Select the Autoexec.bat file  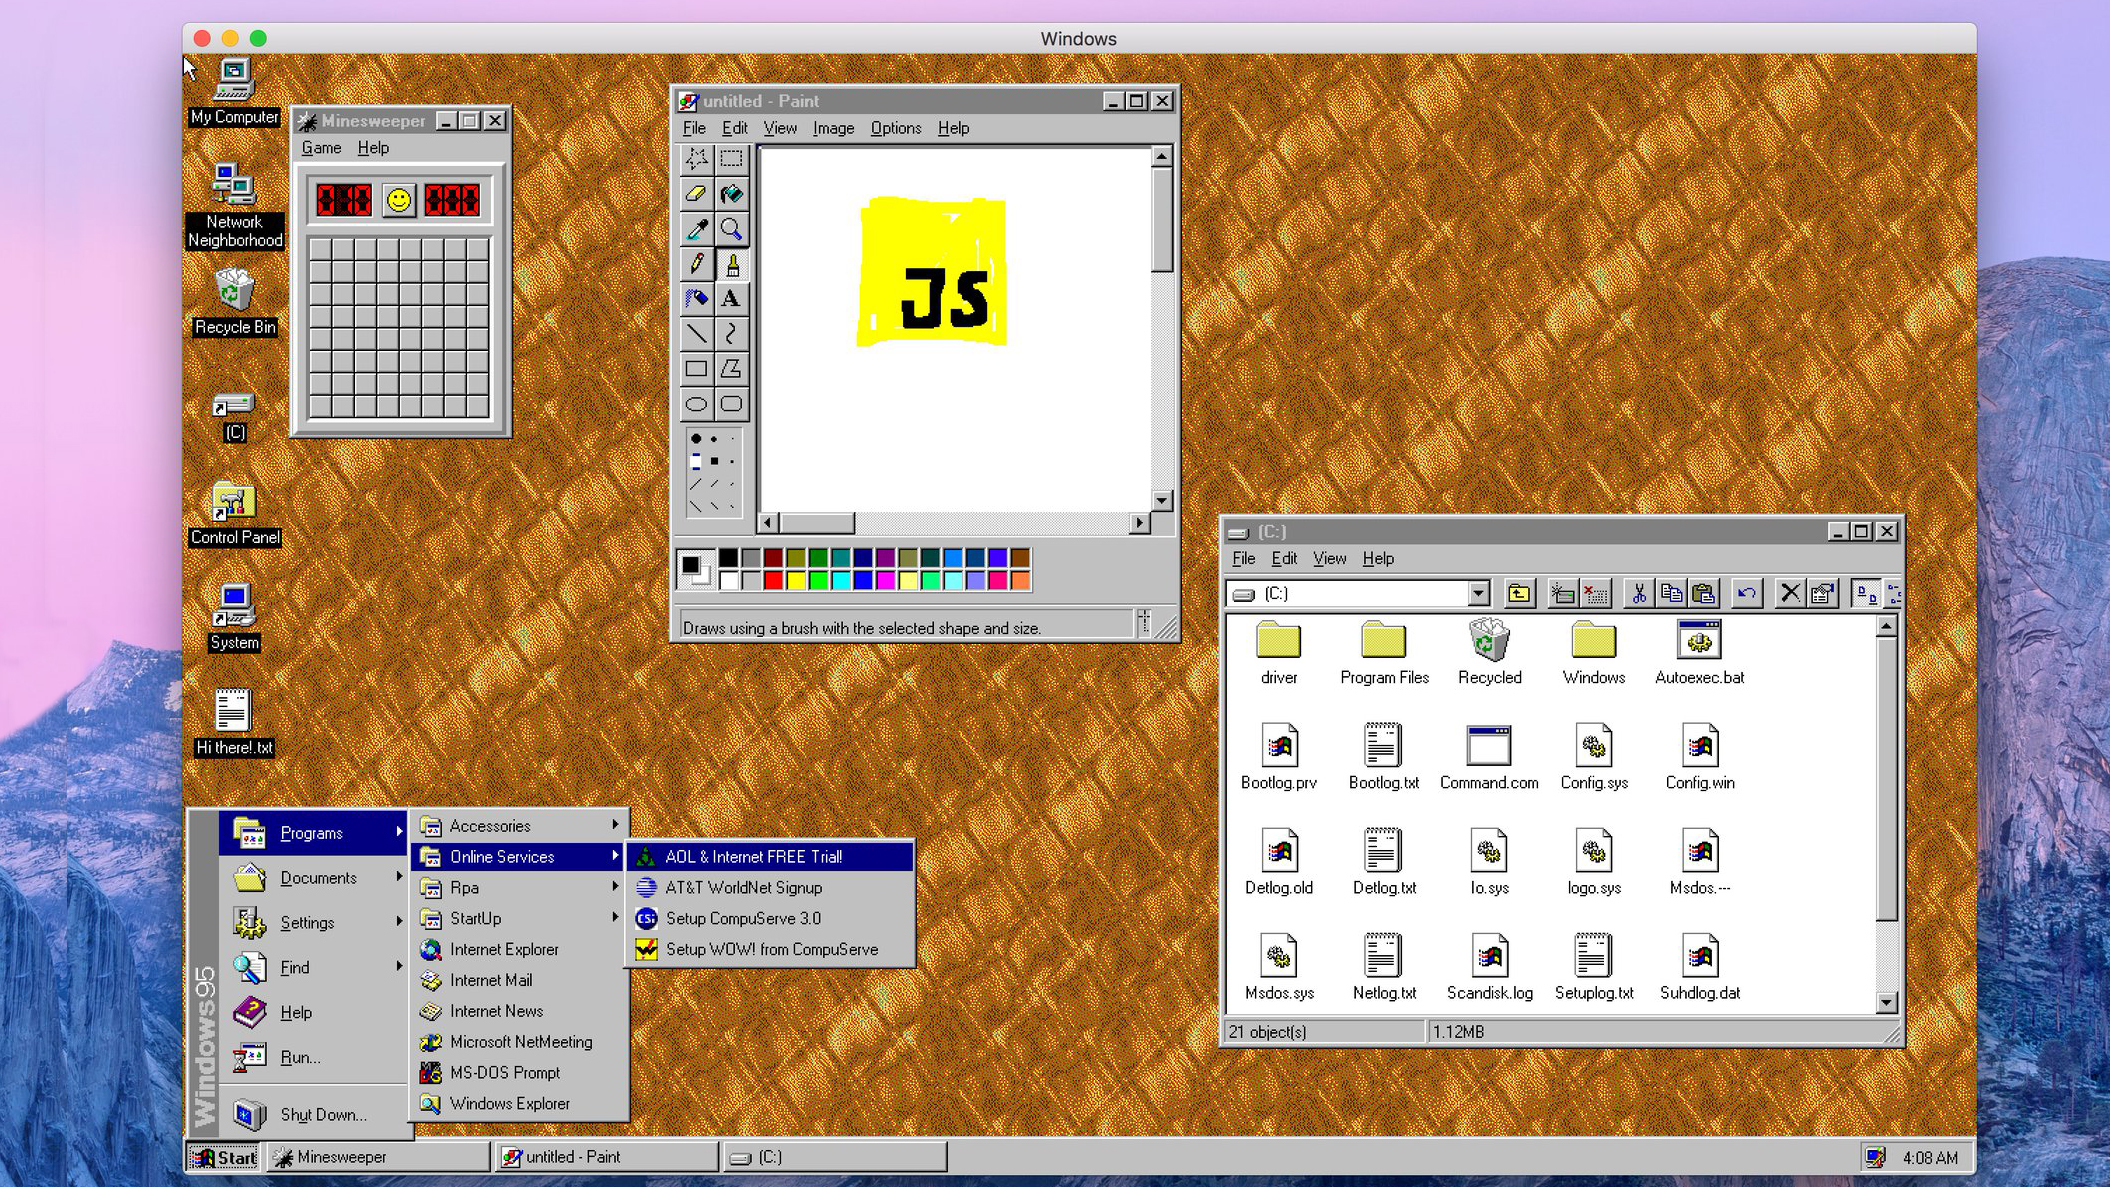click(x=1698, y=652)
